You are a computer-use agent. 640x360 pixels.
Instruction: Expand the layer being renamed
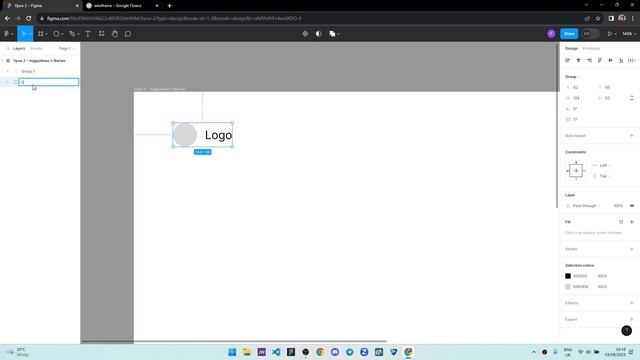click(8, 82)
